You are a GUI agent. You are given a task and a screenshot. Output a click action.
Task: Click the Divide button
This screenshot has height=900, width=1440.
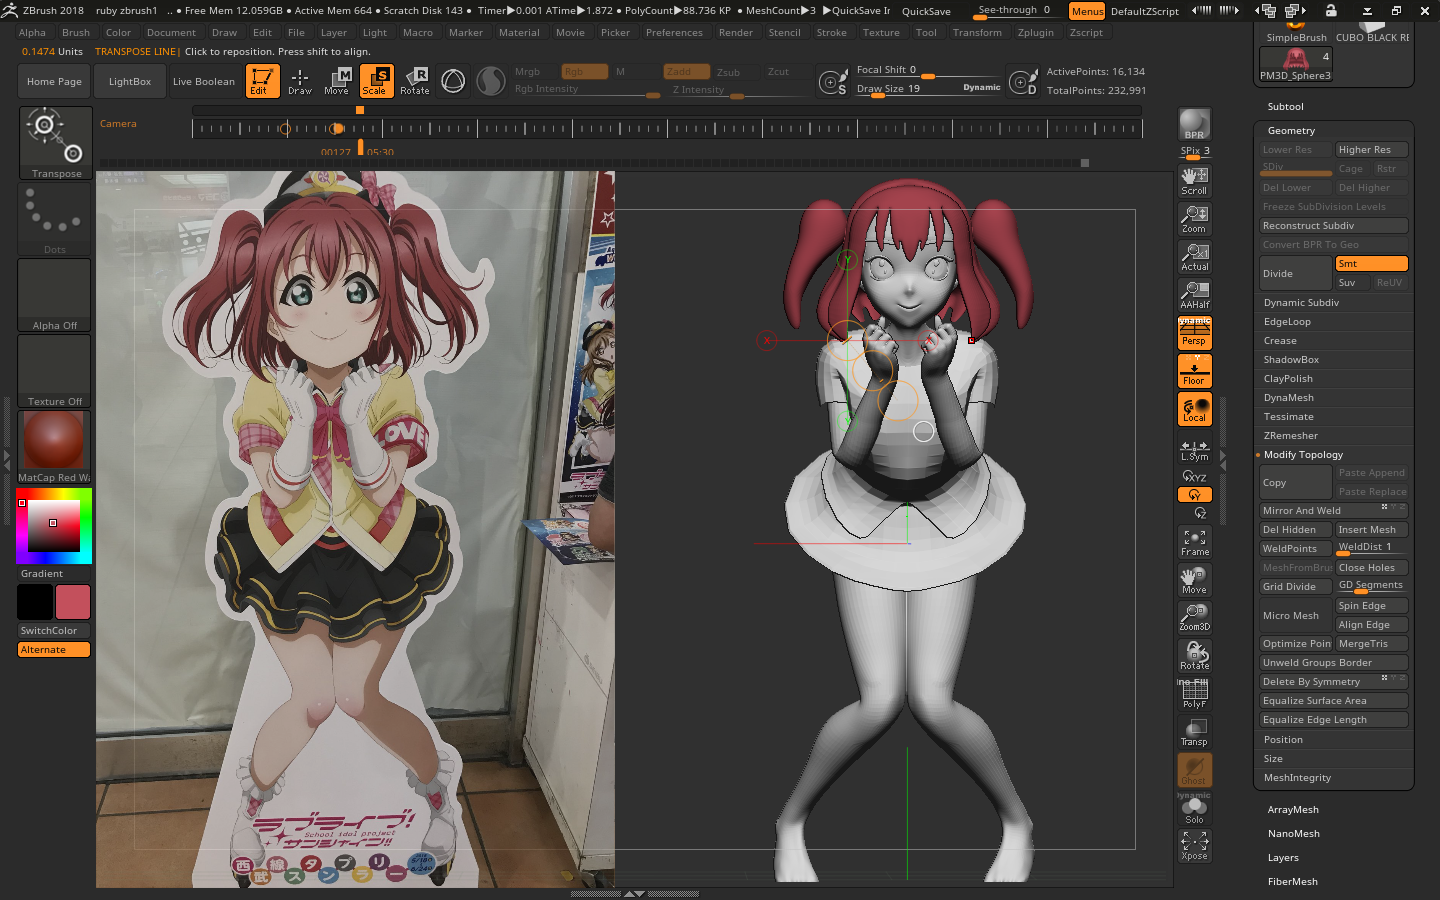click(1295, 274)
